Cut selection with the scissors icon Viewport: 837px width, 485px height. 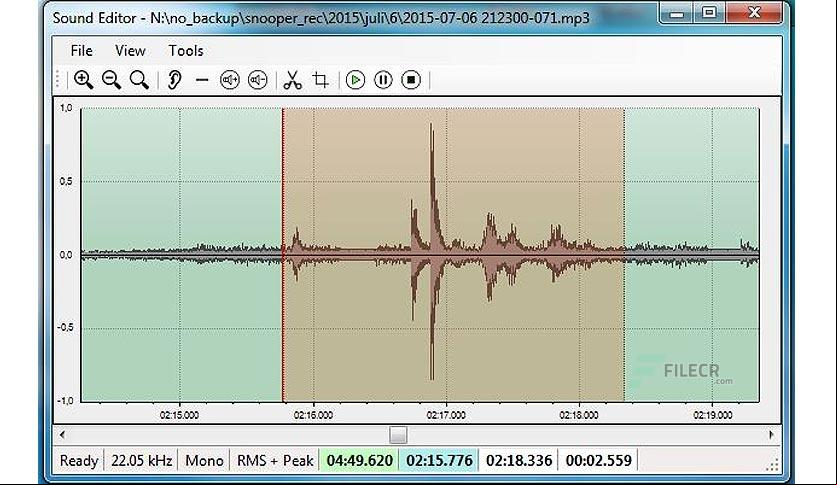292,80
